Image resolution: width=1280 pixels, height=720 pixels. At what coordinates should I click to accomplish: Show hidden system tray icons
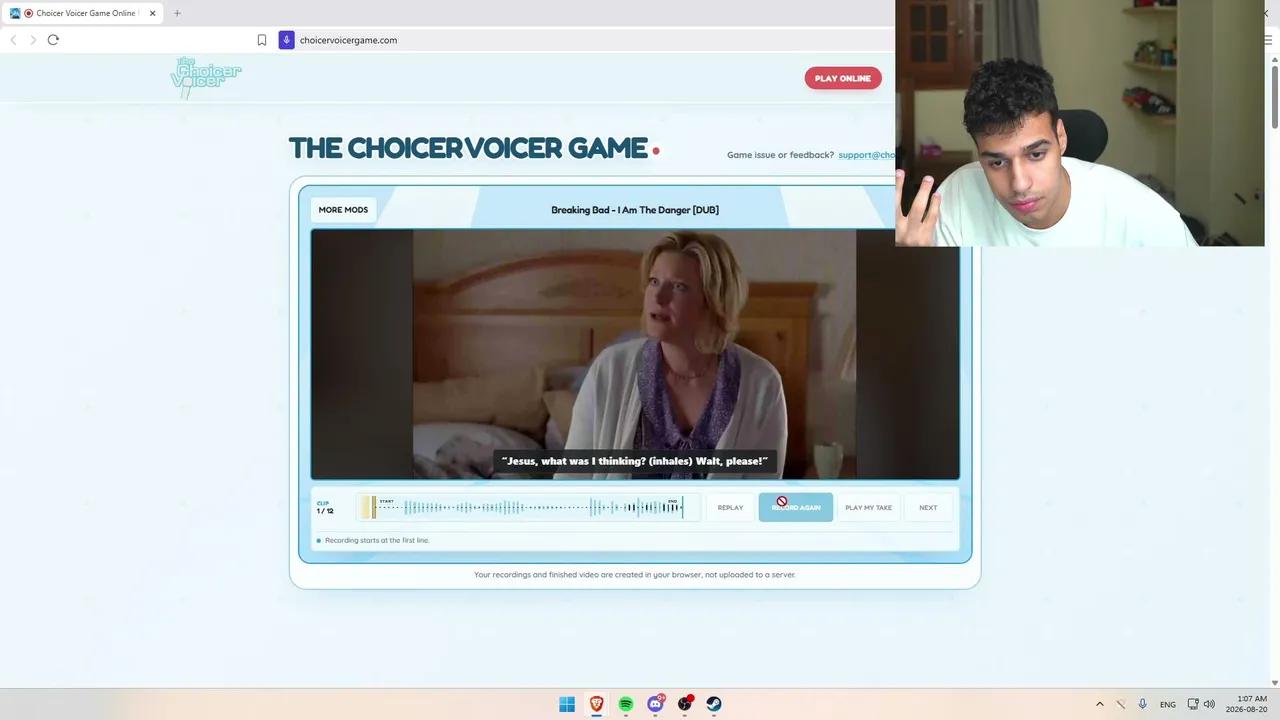click(x=1100, y=704)
